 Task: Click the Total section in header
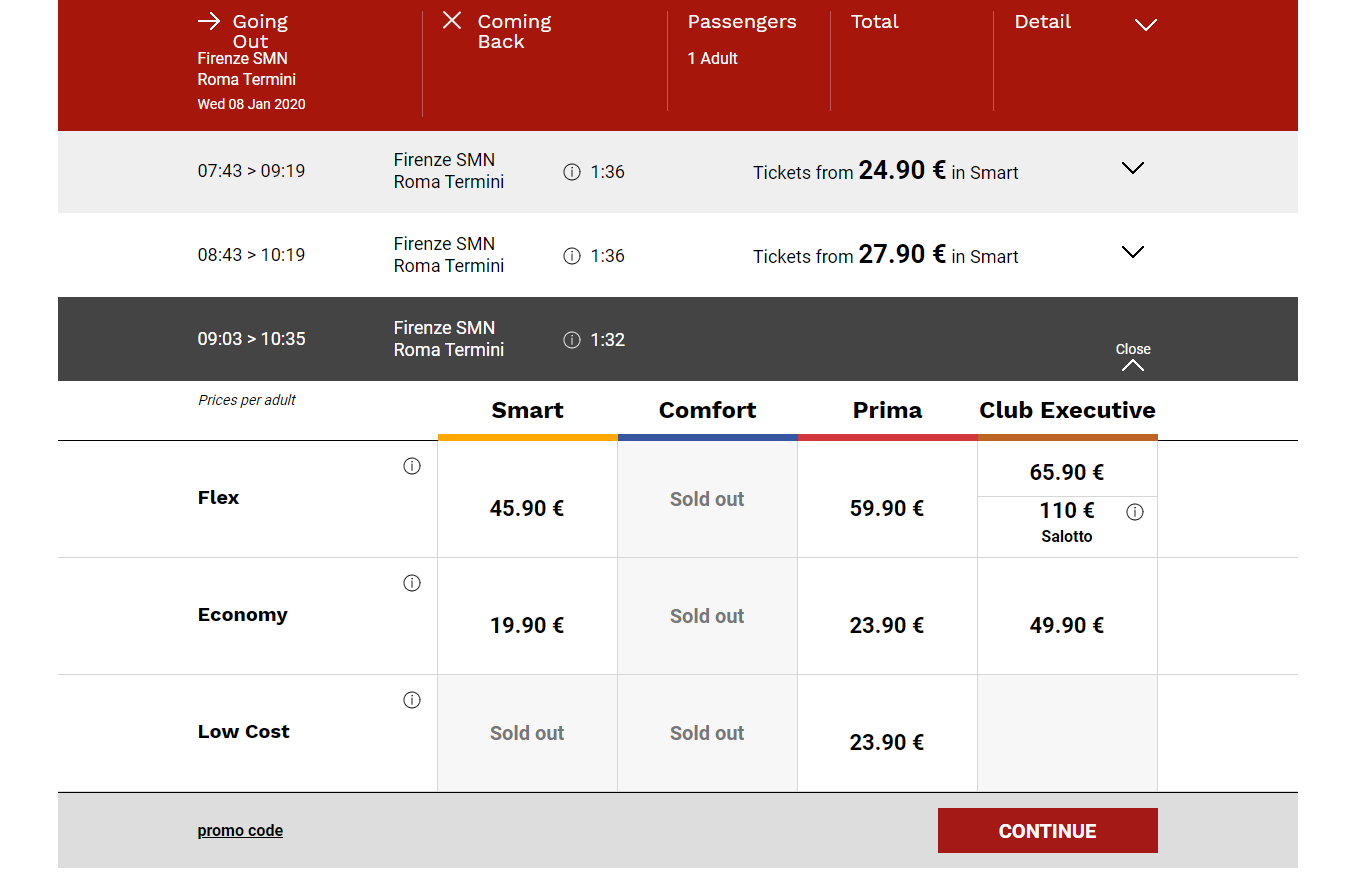click(x=912, y=62)
